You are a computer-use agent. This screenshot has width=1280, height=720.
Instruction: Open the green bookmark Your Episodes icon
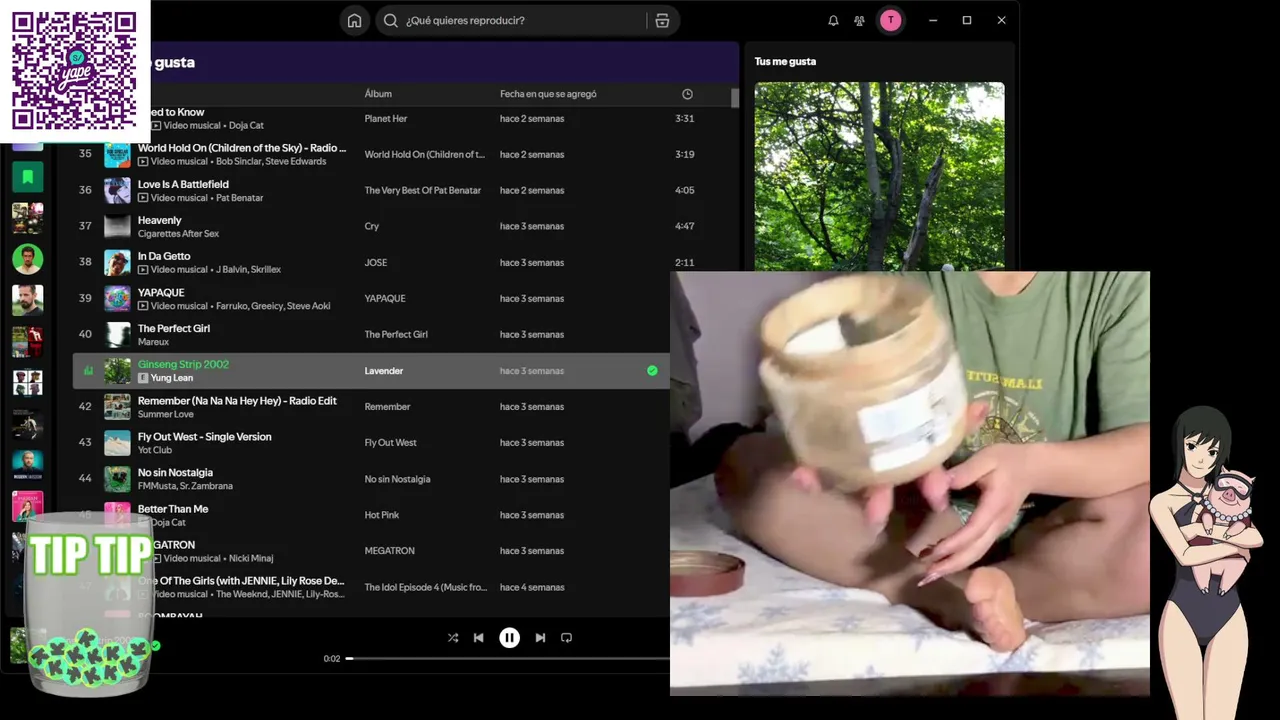click(27, 177)
